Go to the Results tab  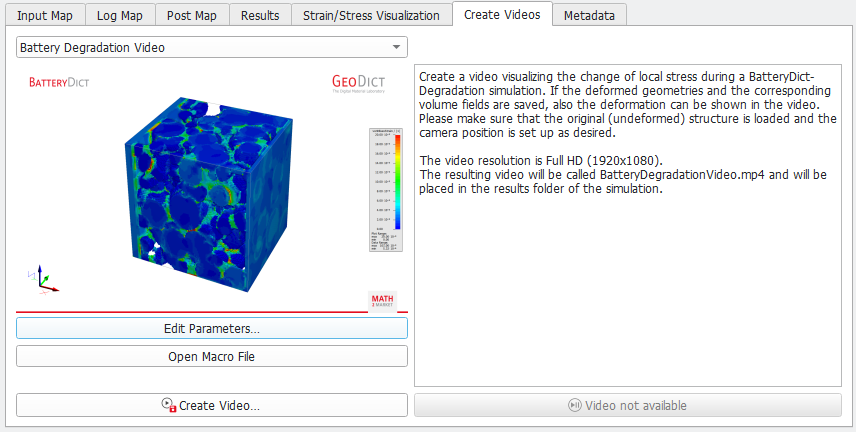(260, 15)
